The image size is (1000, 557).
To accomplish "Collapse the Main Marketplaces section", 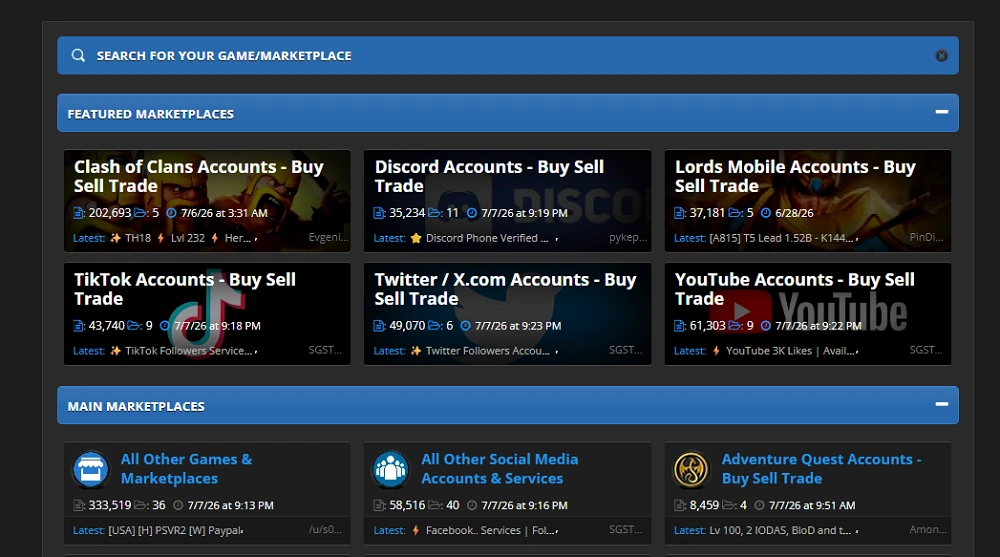I will [x=941, y=404].
